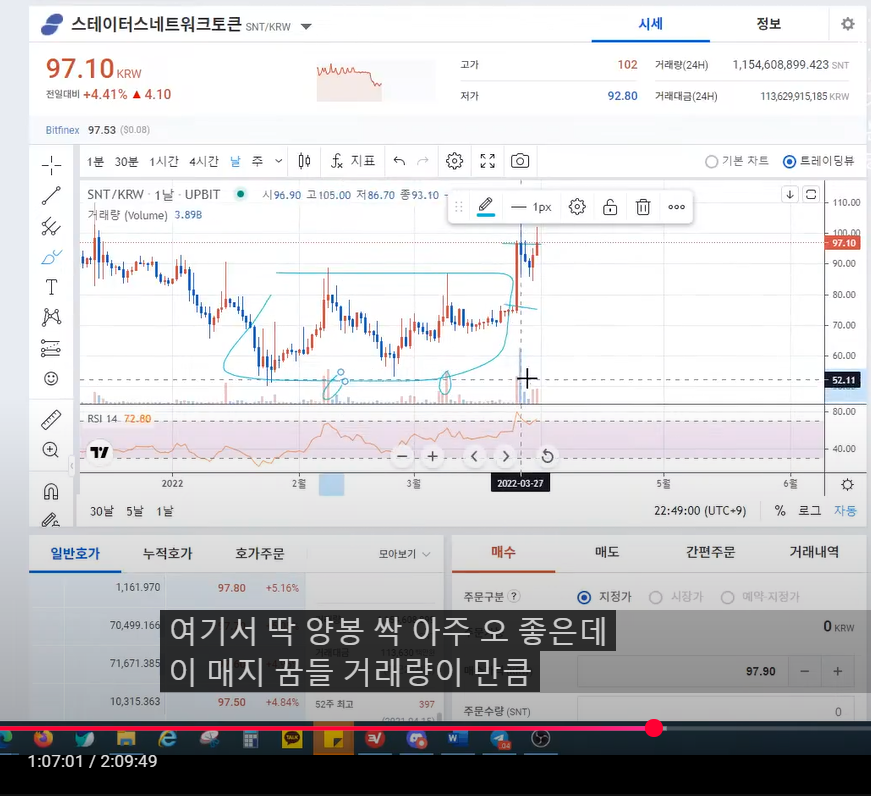Toggle the magnet mode tool

coord(51,492)
